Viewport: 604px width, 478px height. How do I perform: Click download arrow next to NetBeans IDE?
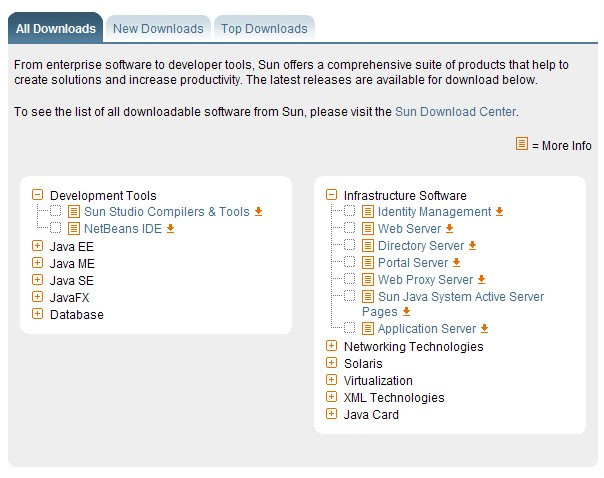point(170,228)
